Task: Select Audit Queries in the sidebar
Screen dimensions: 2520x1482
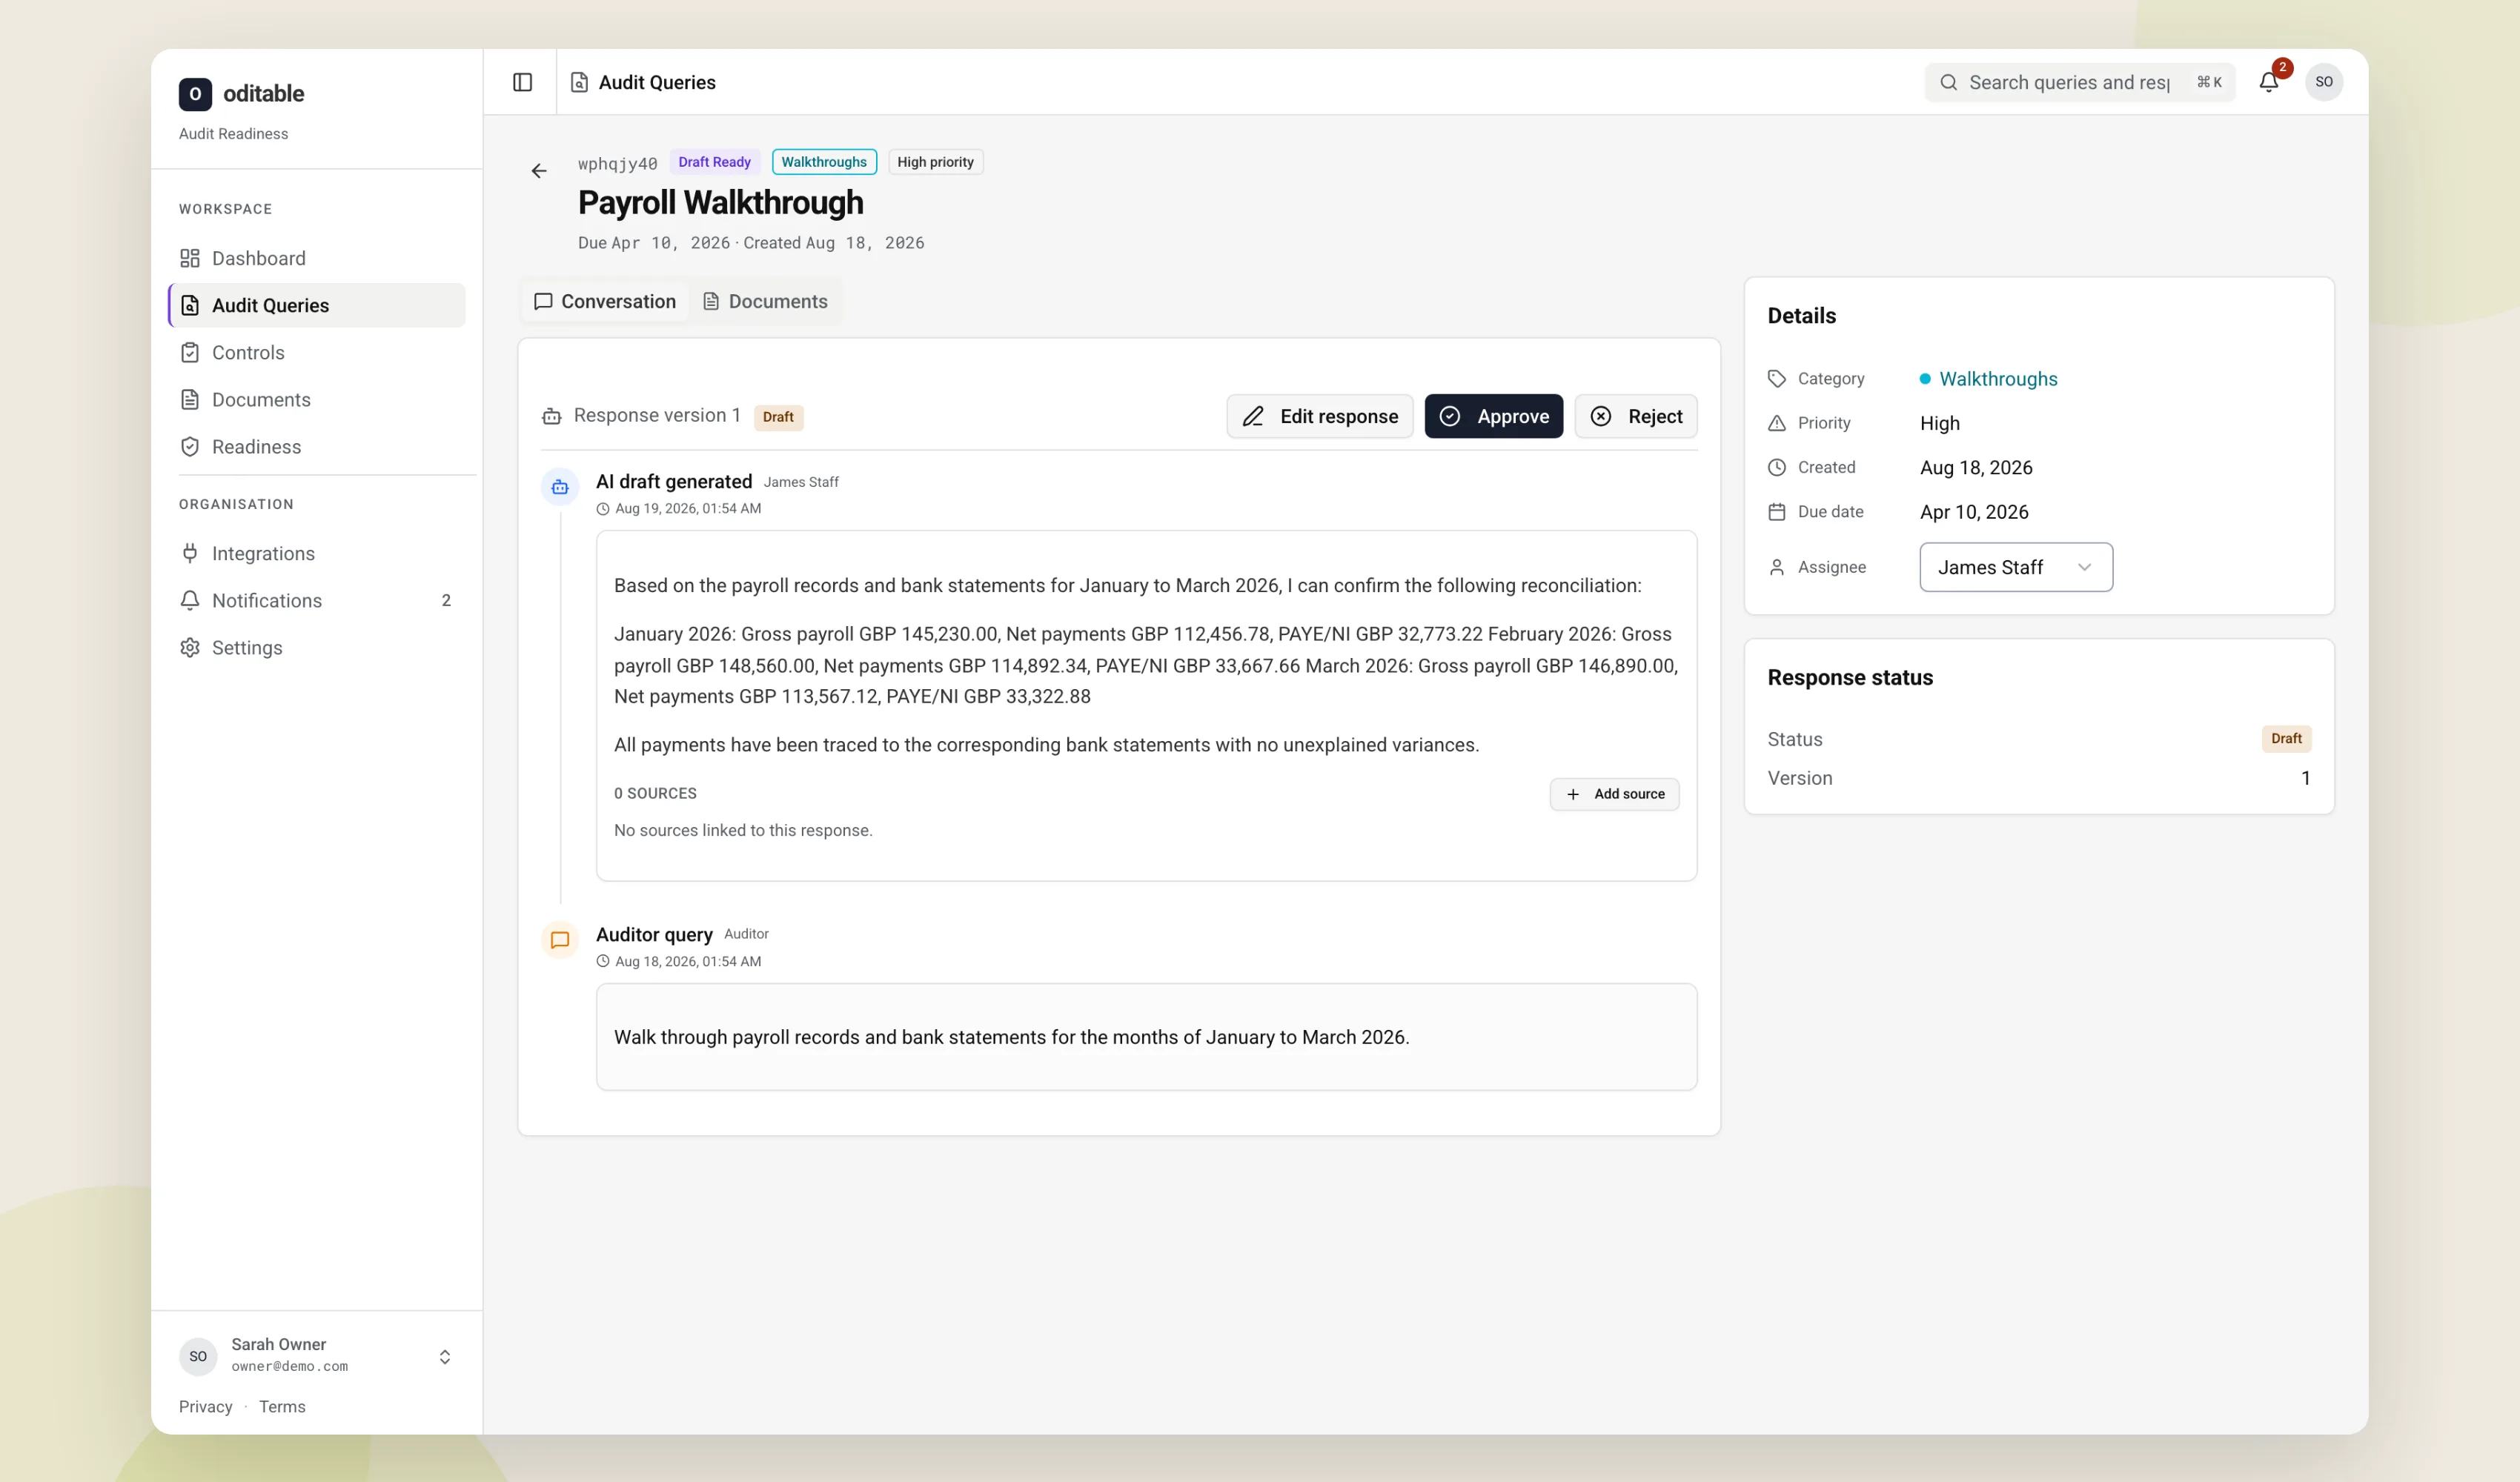Action: (317, 305)
